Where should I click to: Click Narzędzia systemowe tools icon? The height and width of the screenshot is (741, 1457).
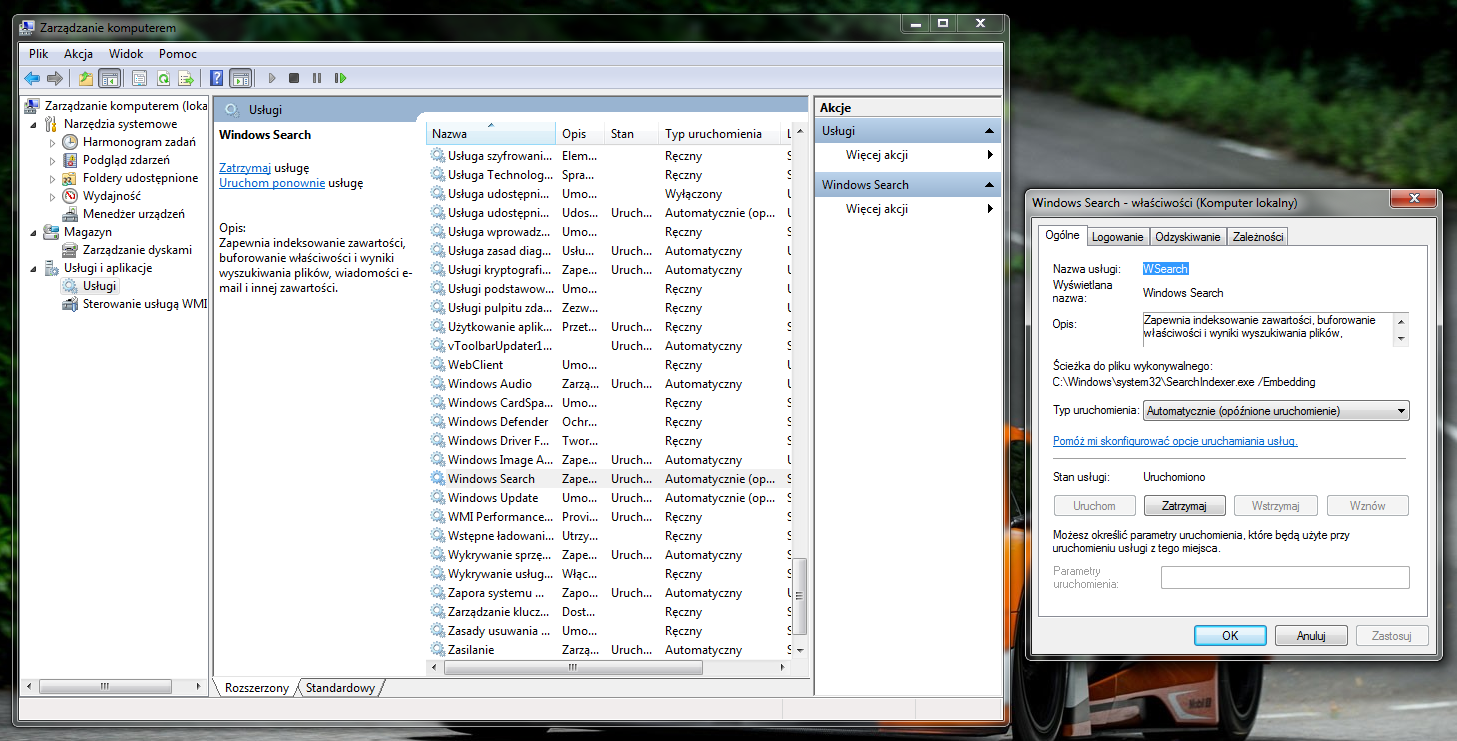[51, 124]
